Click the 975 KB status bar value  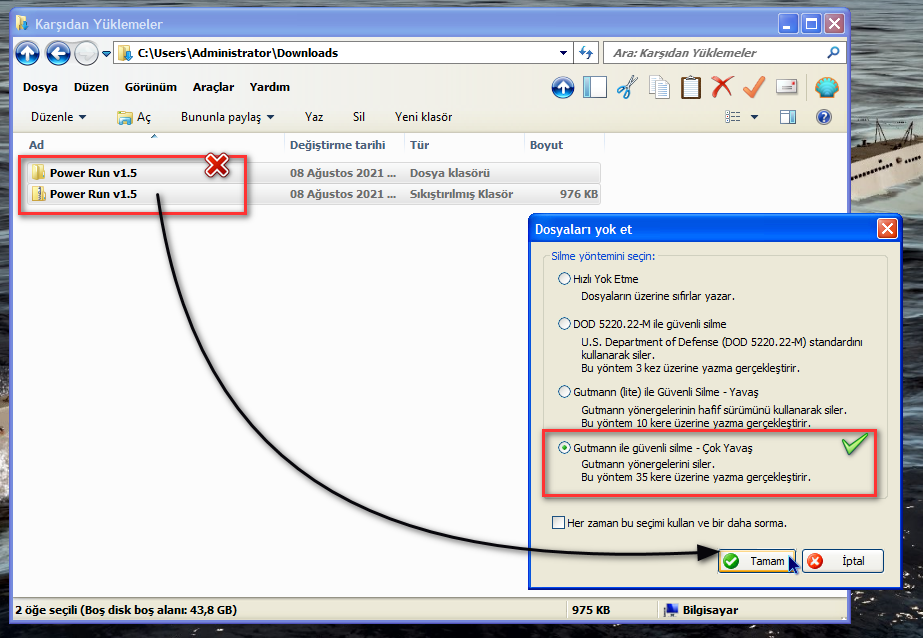click(x=590, y=610)
